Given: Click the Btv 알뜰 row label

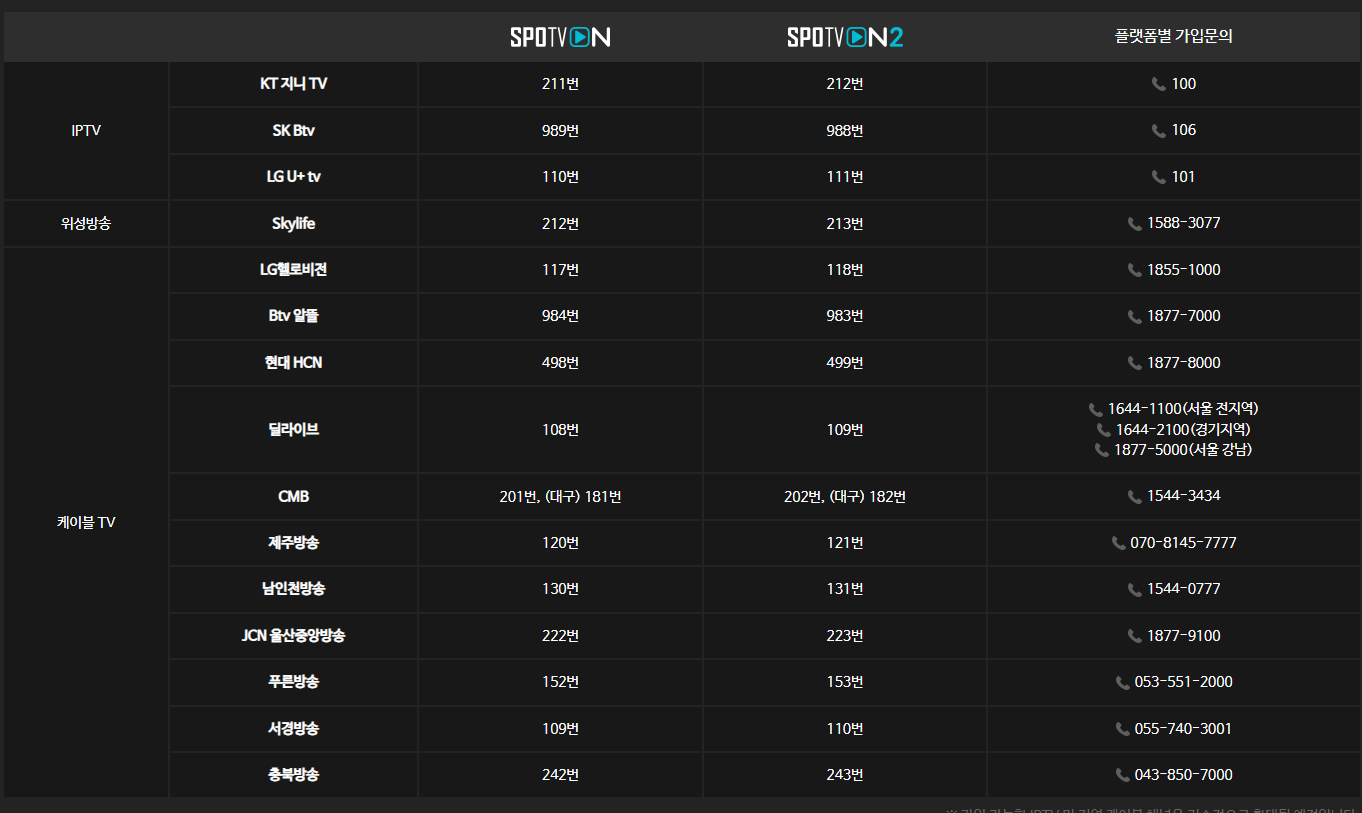Looking at the screenshot, I should click(293, 316).
